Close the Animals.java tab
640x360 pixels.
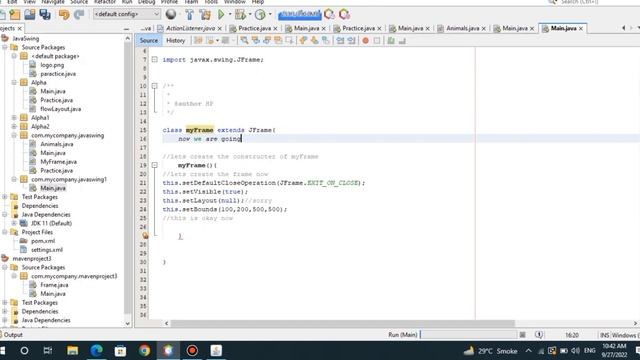coord(484,29)
